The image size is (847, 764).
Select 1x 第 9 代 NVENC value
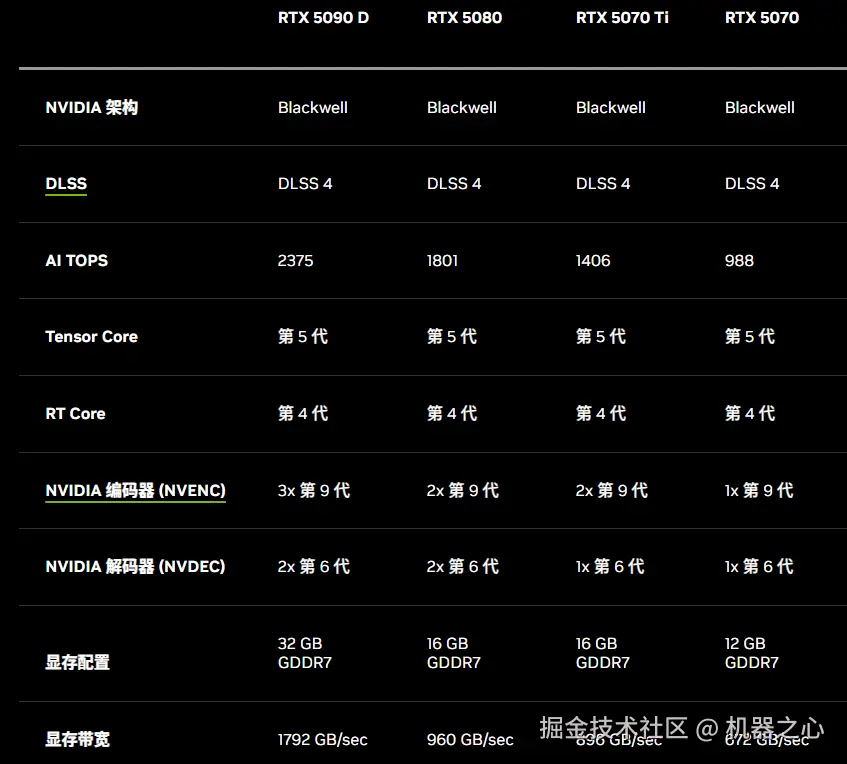(x=759, y=491)
